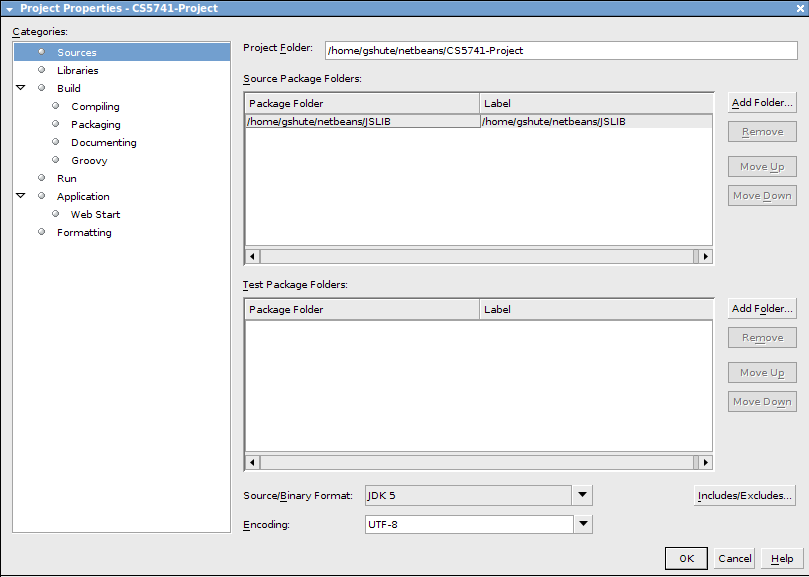Open the Web Start category

click(x=95, y=215)
